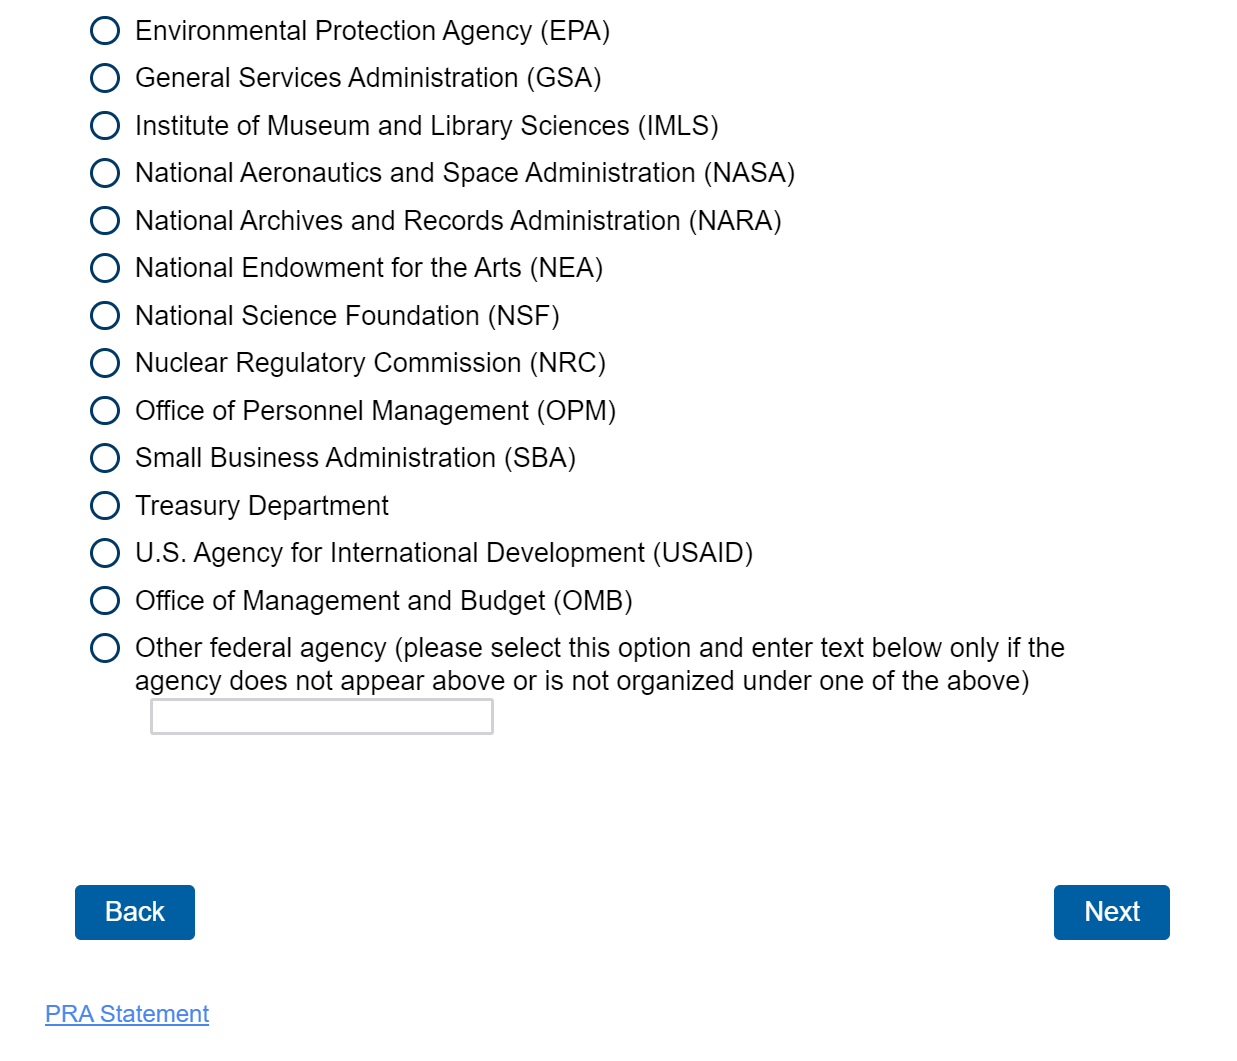Select Institute of Museum and Library Sciences
The width and height of the screenshot is (1237, 1061).
(x=105, y=126)
